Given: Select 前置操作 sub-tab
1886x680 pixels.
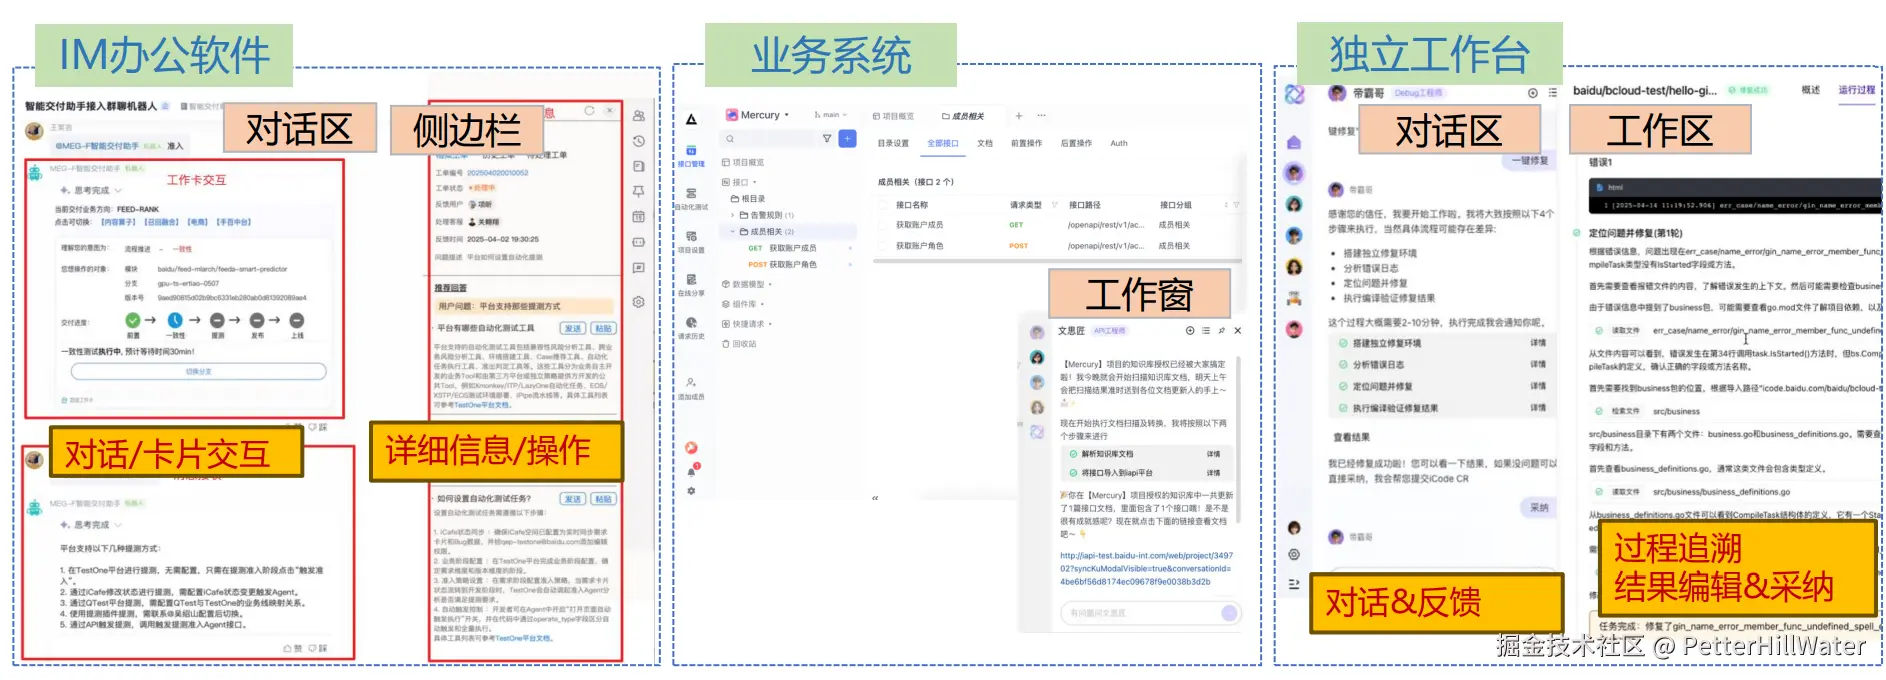Looking at the screenshot, I should coord(1026,143).
